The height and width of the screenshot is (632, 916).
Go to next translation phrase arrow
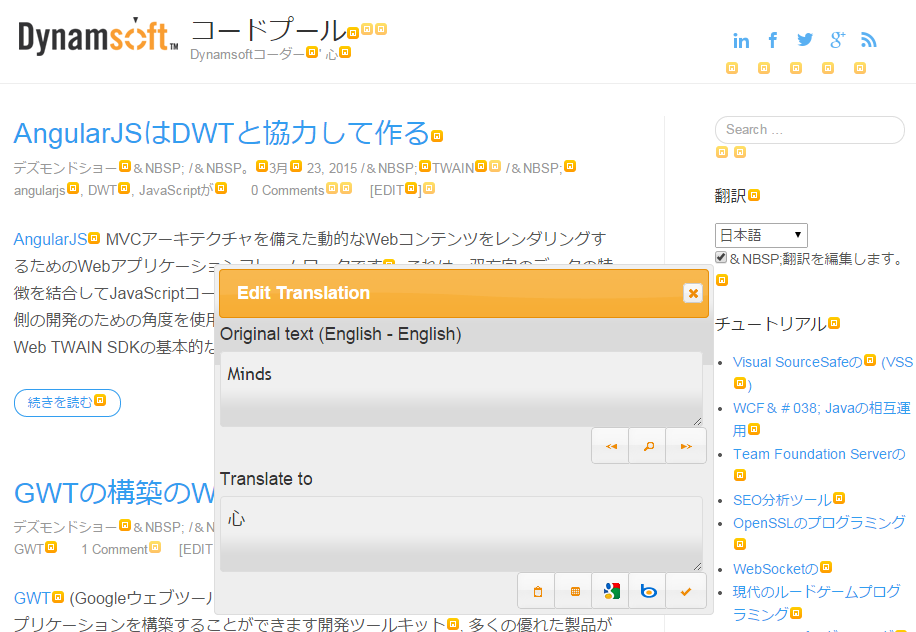click(686, 446)
